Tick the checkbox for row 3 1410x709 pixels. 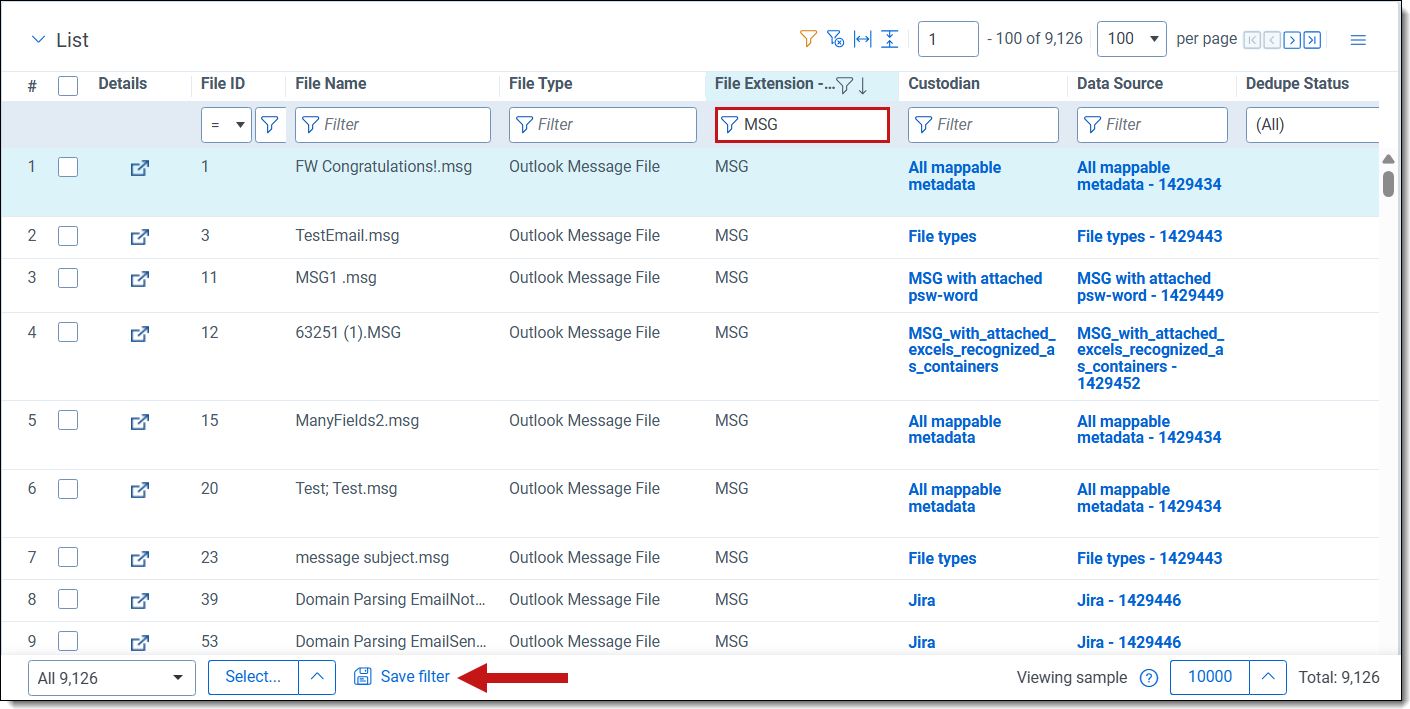pos(68,278)
